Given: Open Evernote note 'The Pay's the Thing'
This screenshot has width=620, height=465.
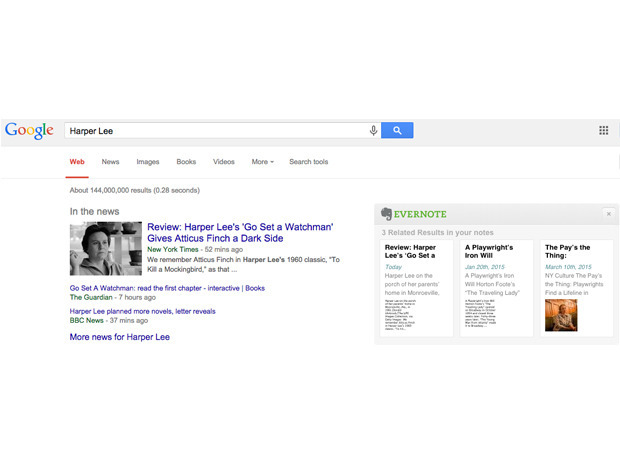Looking at the screenshot, I should coord(577,288).
